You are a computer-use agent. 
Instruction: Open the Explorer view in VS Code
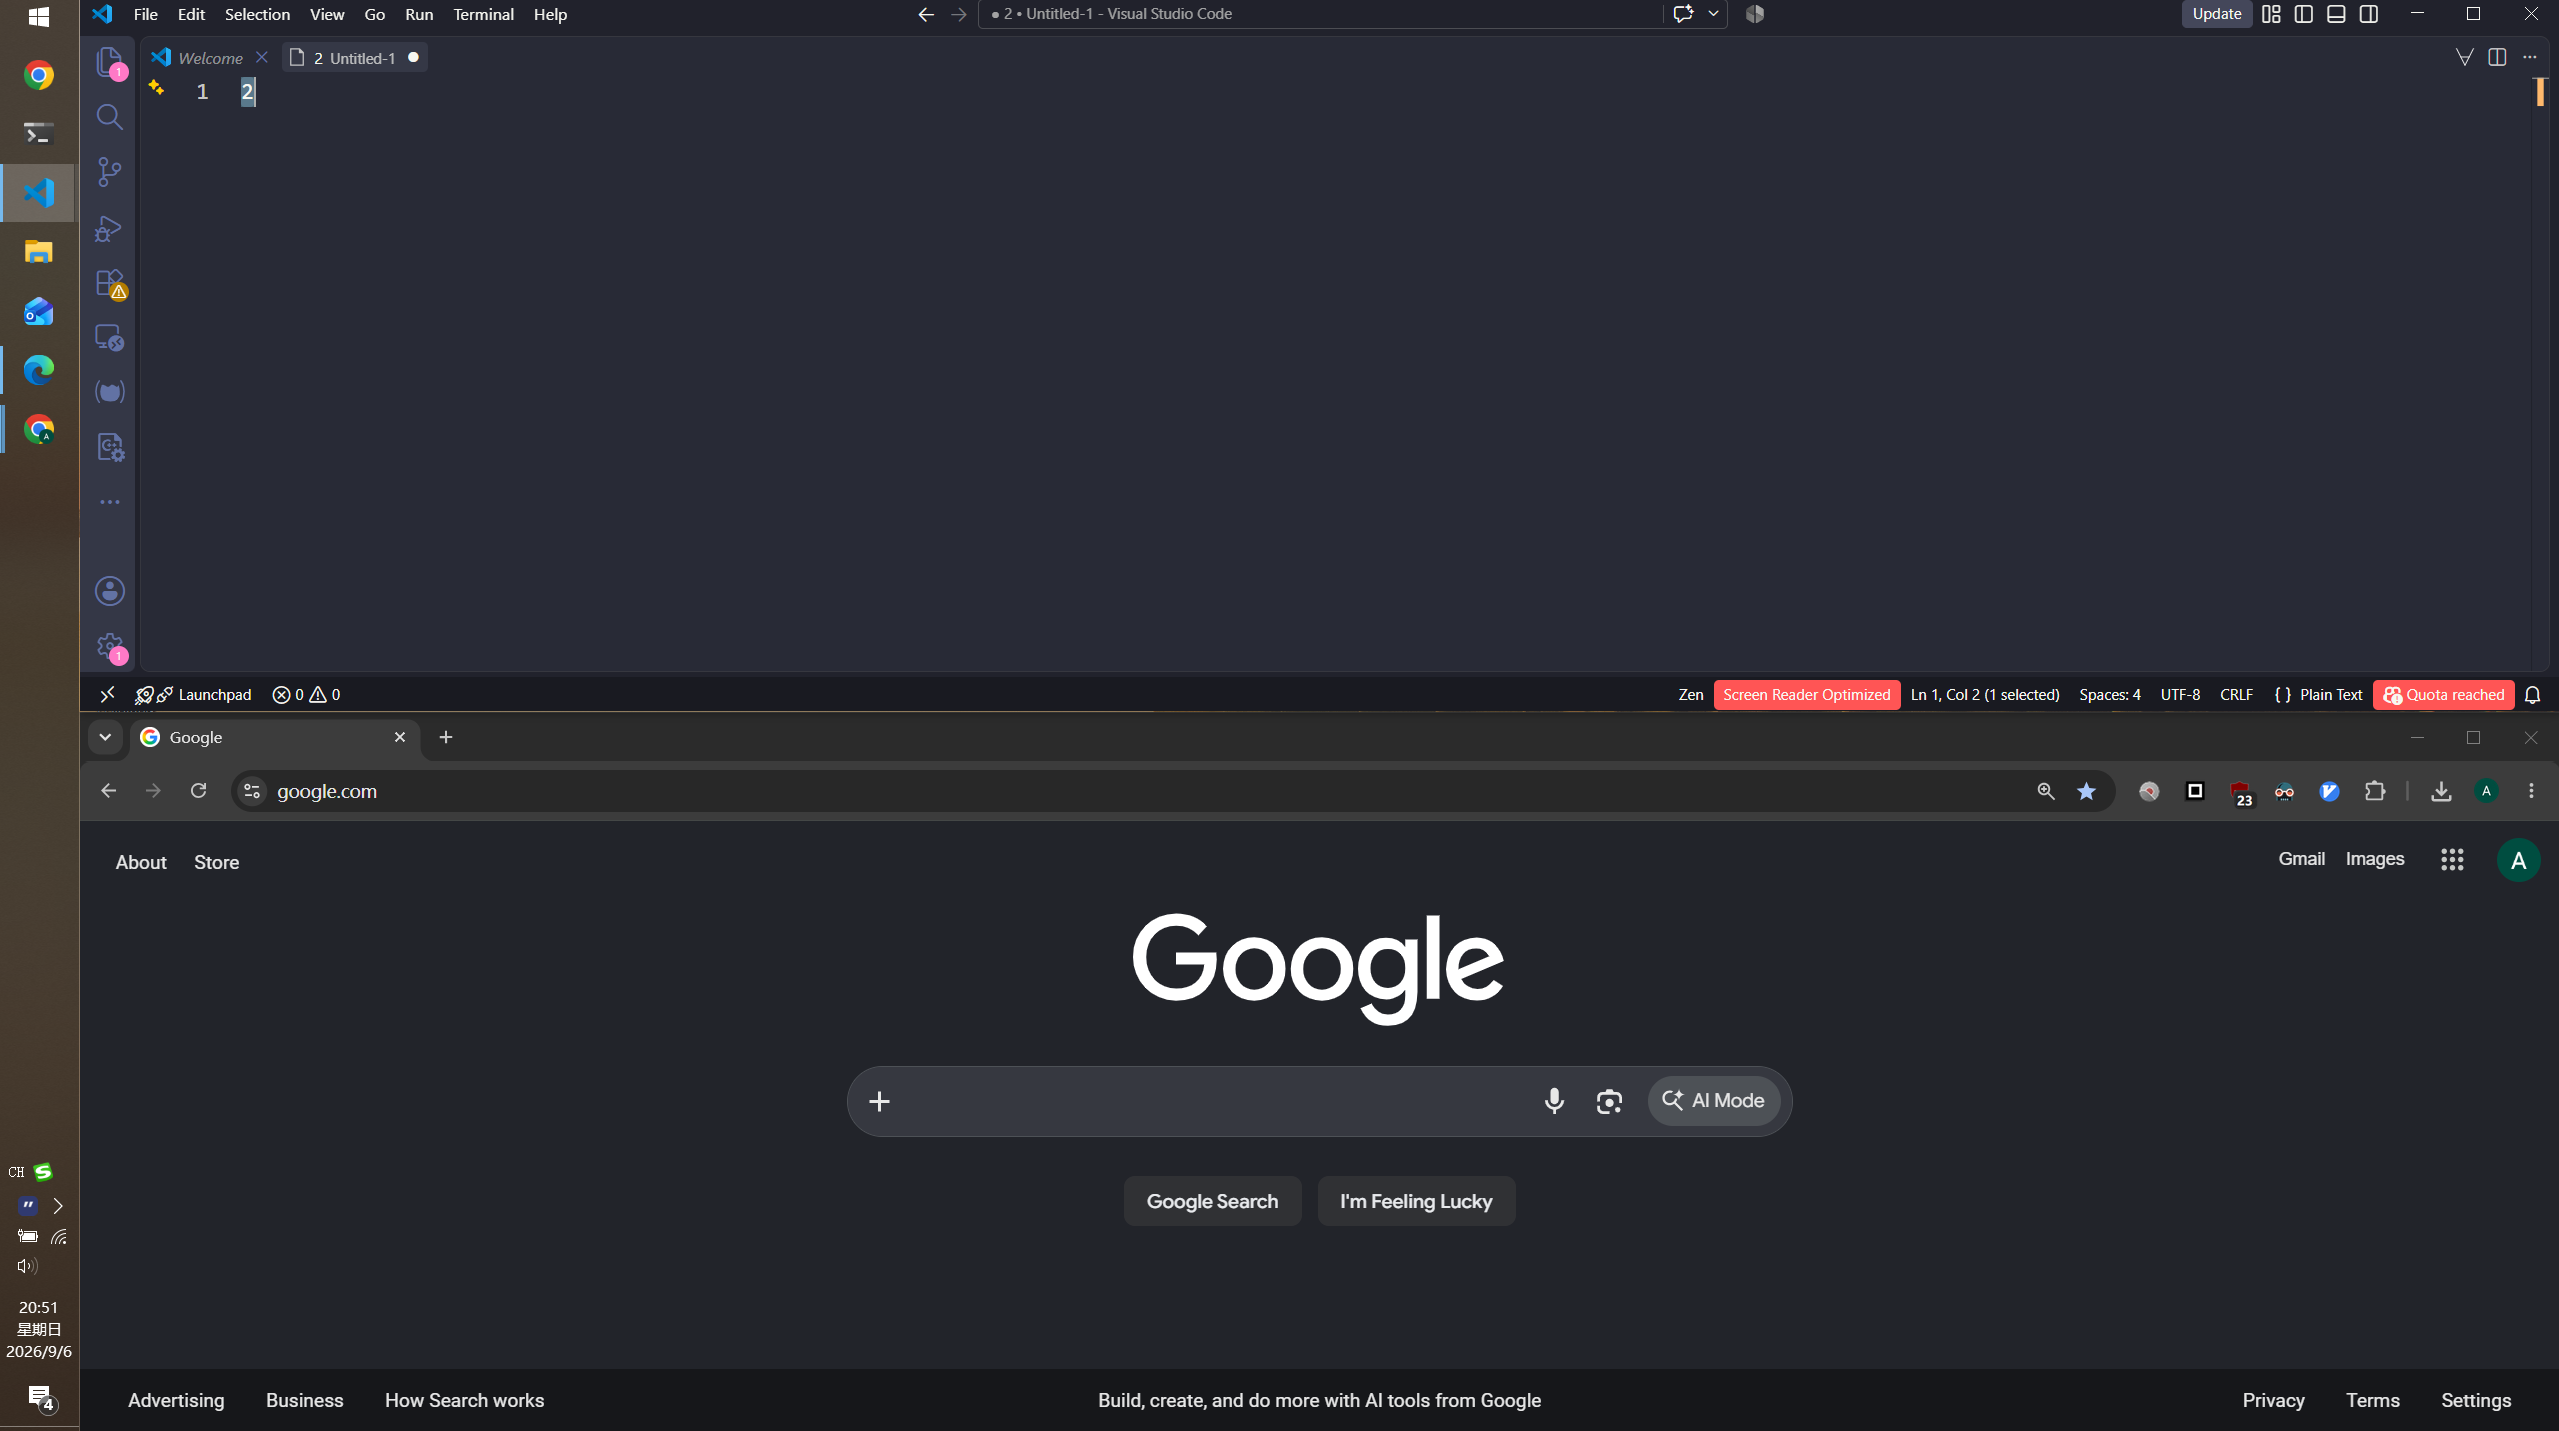(x=109, y=62)
